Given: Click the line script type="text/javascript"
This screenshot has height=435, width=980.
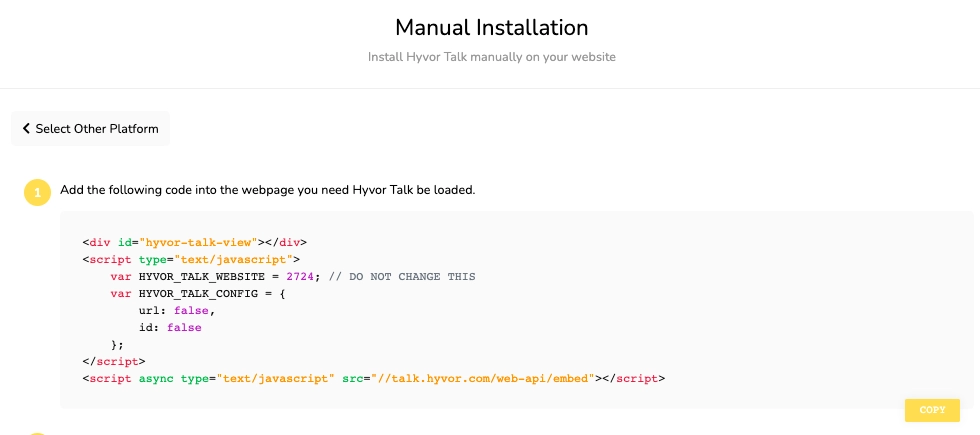Looking at the screenshot, I should coord(191,259).
